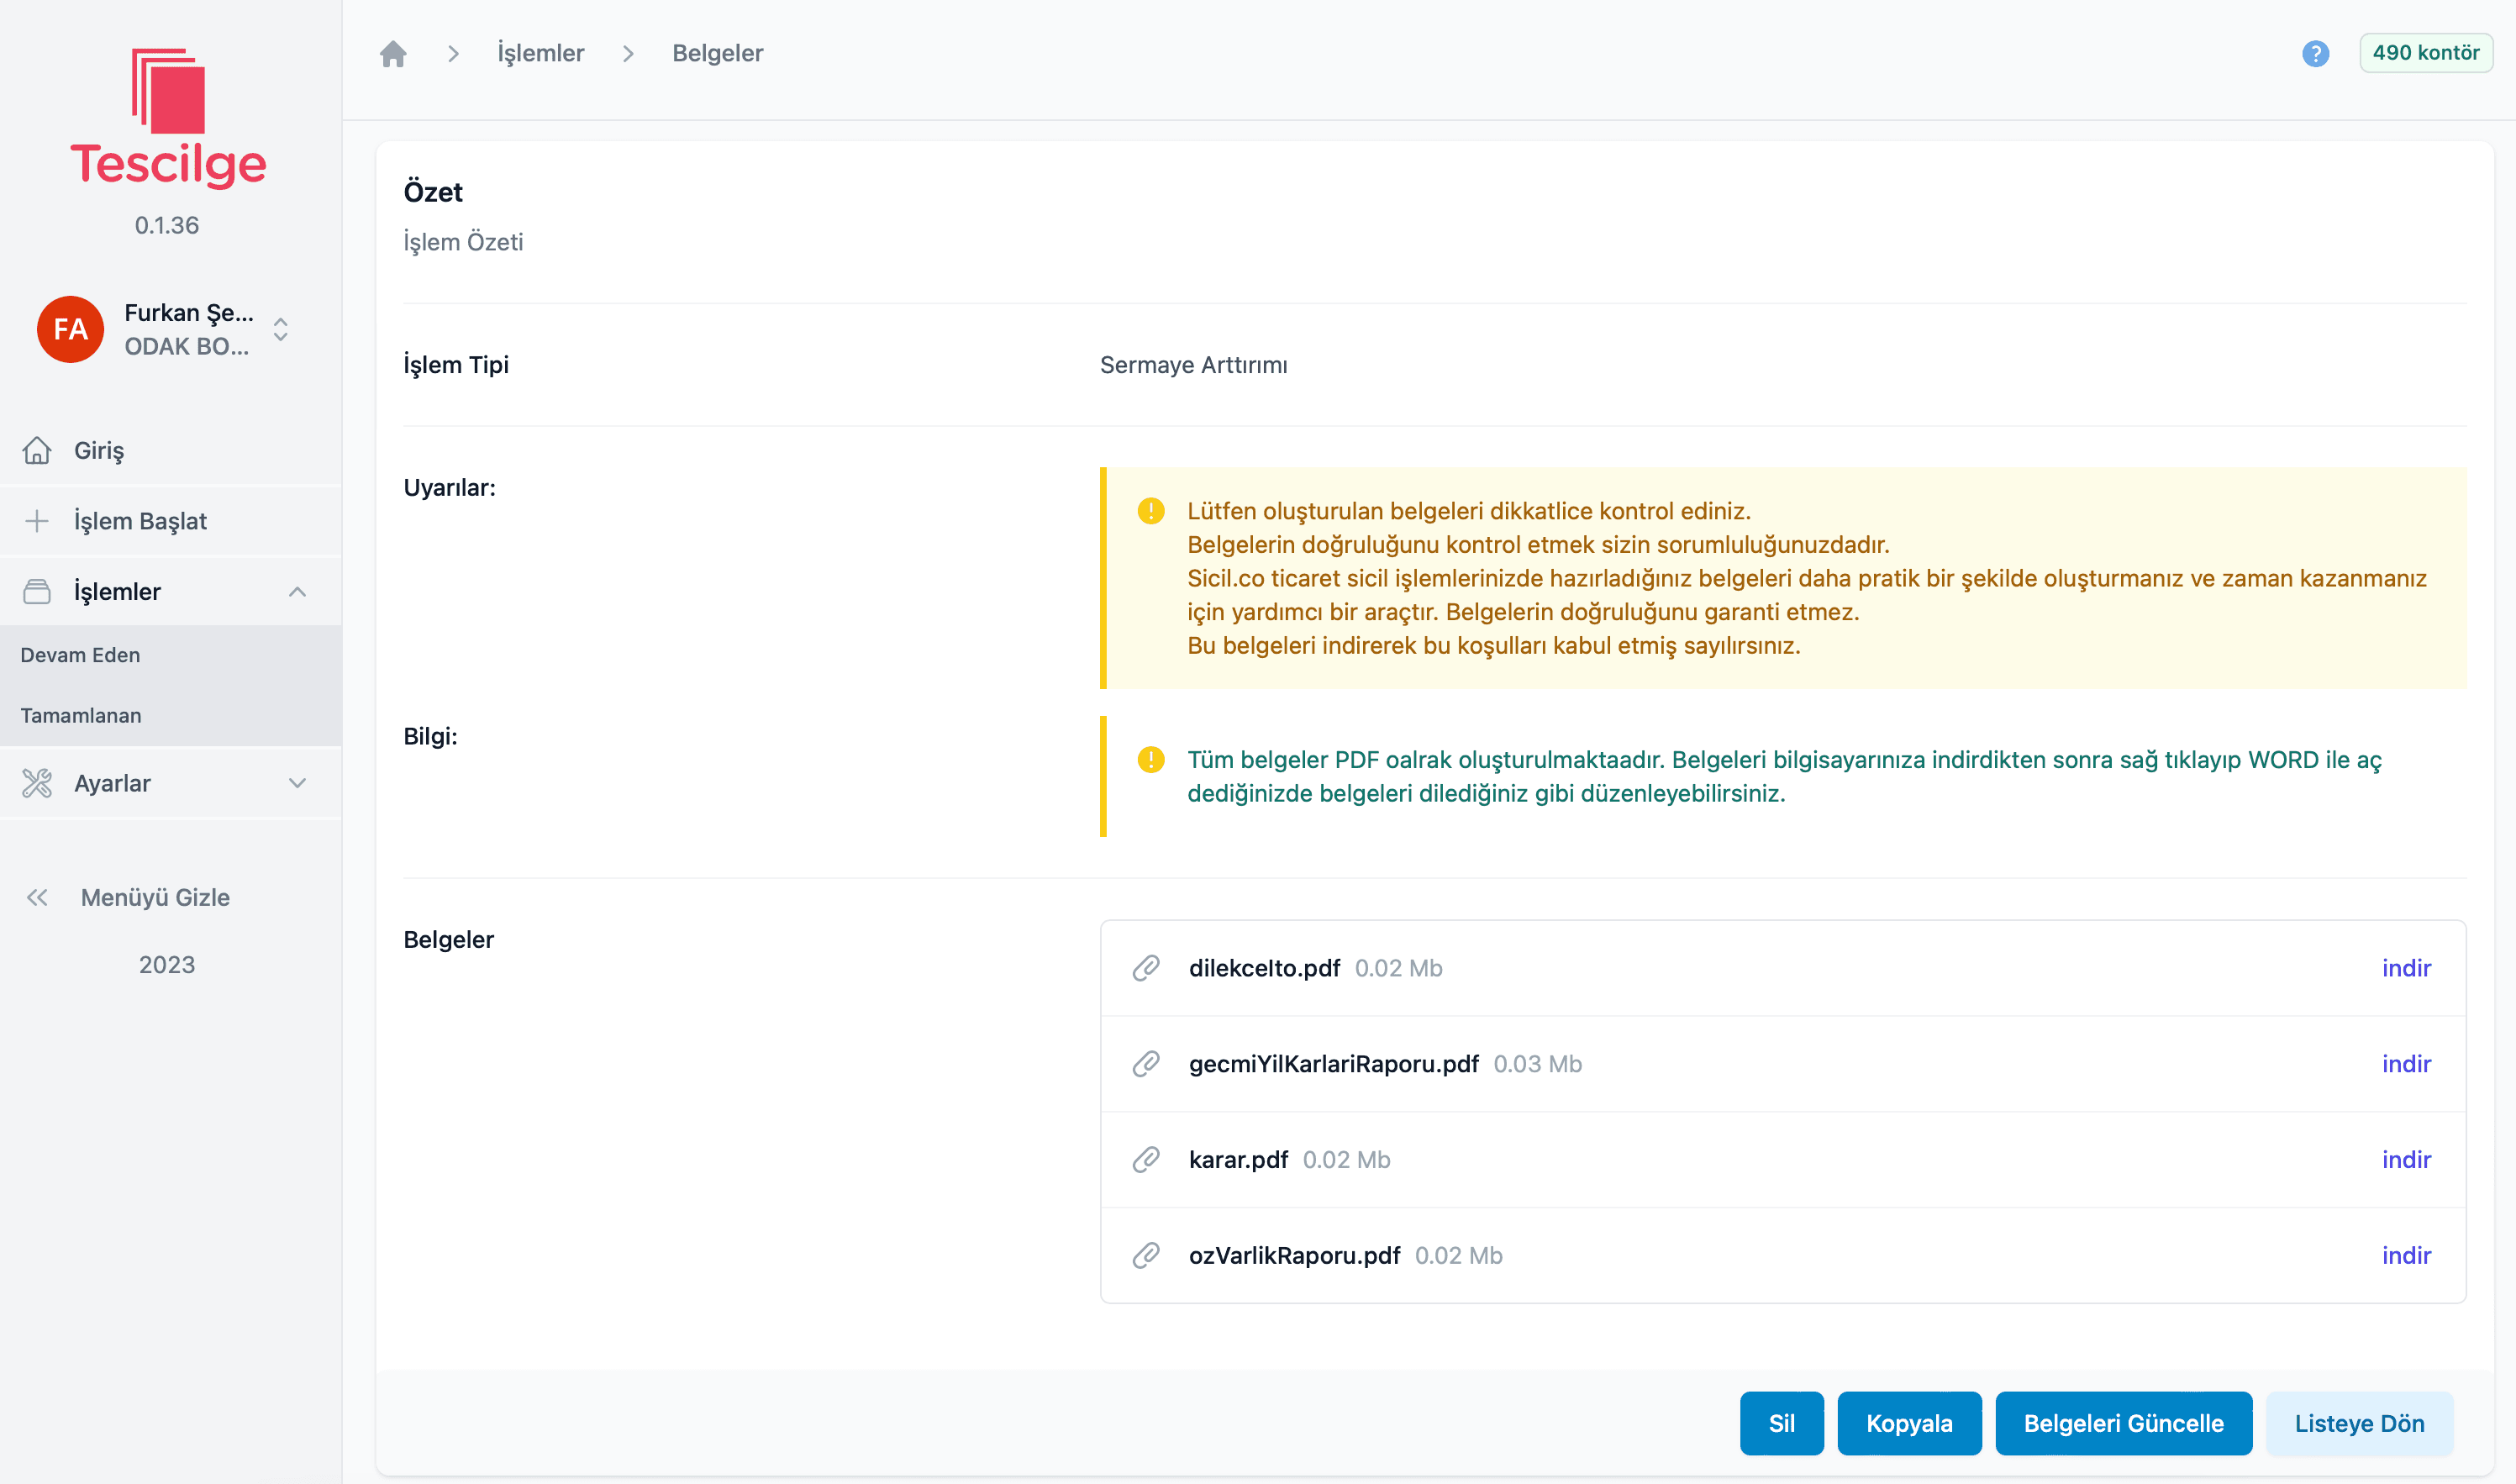Collapse the İşlemler menu section
2516x1484 pixels.
click(297, 592)
